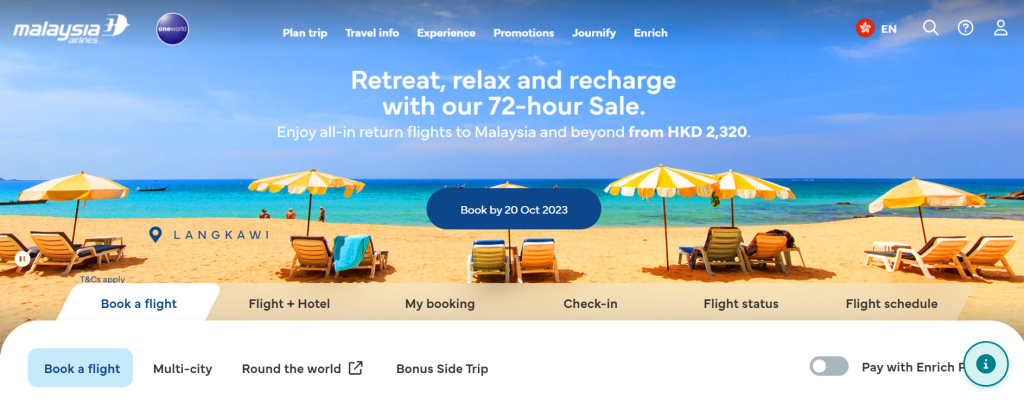This screenshot has width=1024, height=404.
Task: Select the Check-in tab
Action: pyautogui.click(x=590, y=303)
